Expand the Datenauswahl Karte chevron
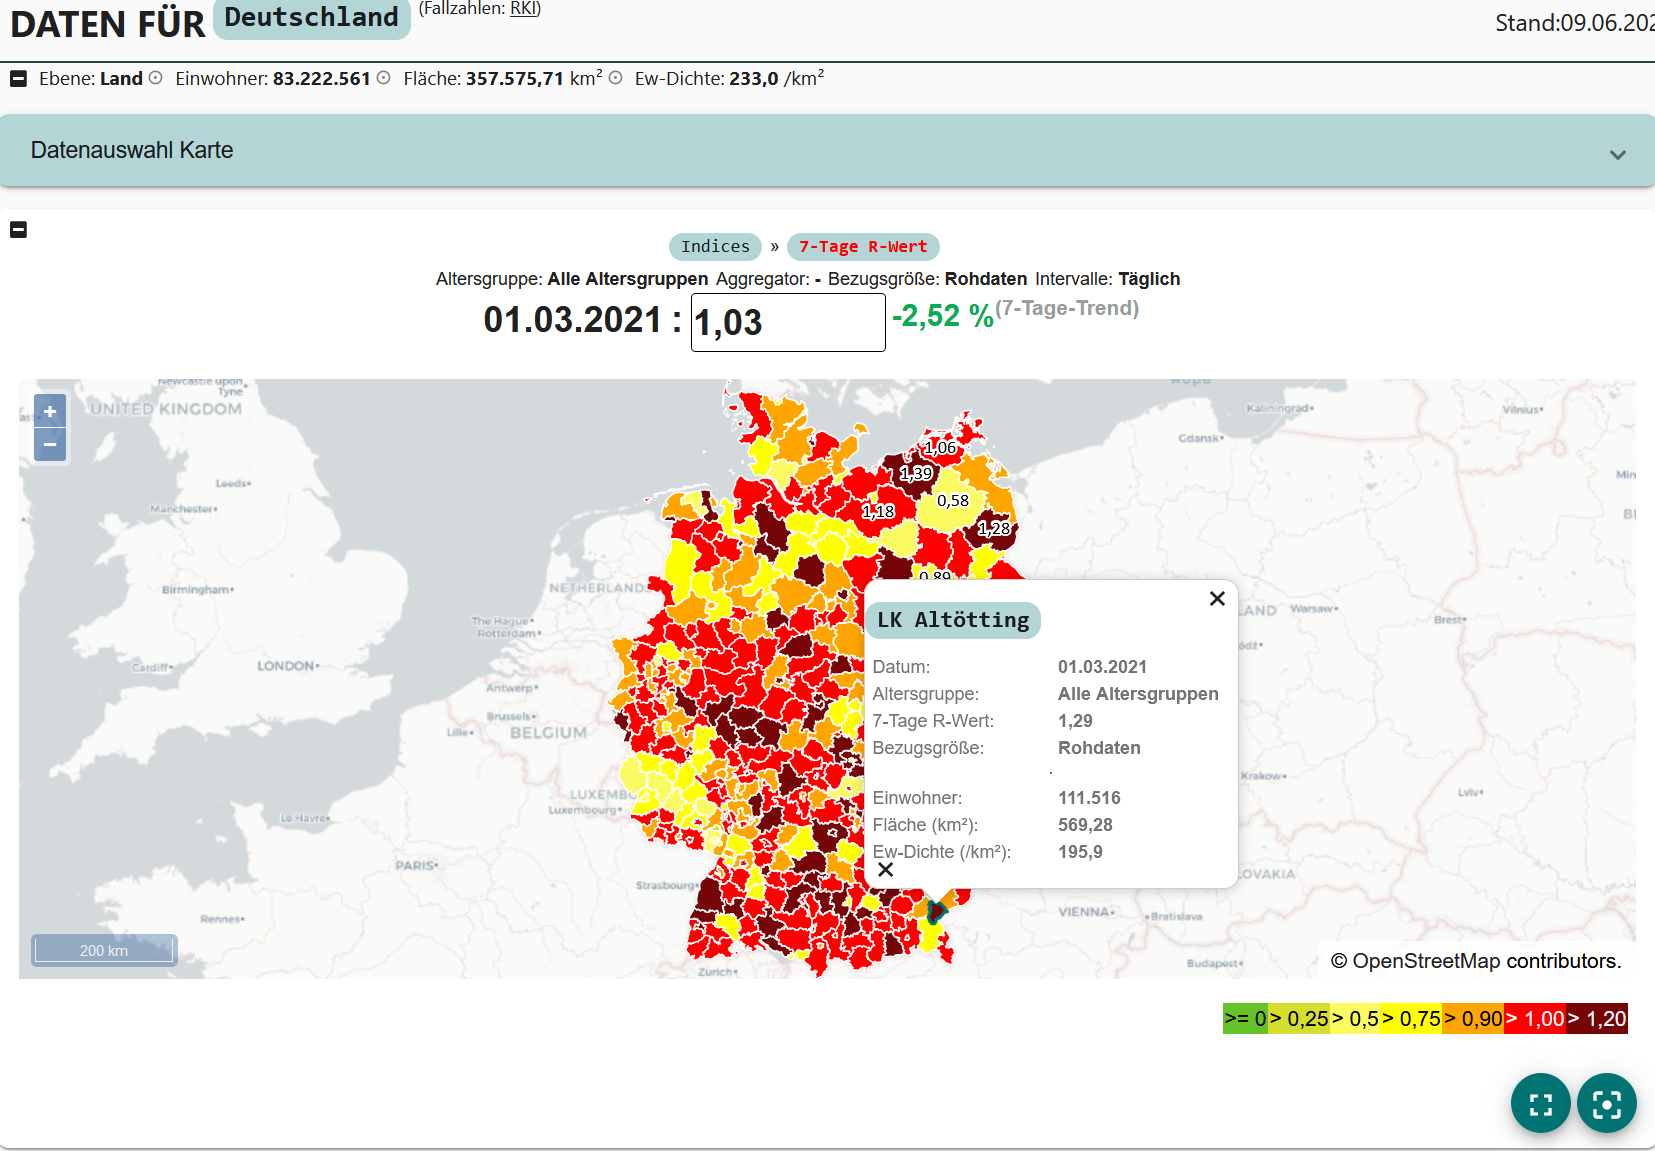The image size is (1655, 1151). tap(1617, 155)
